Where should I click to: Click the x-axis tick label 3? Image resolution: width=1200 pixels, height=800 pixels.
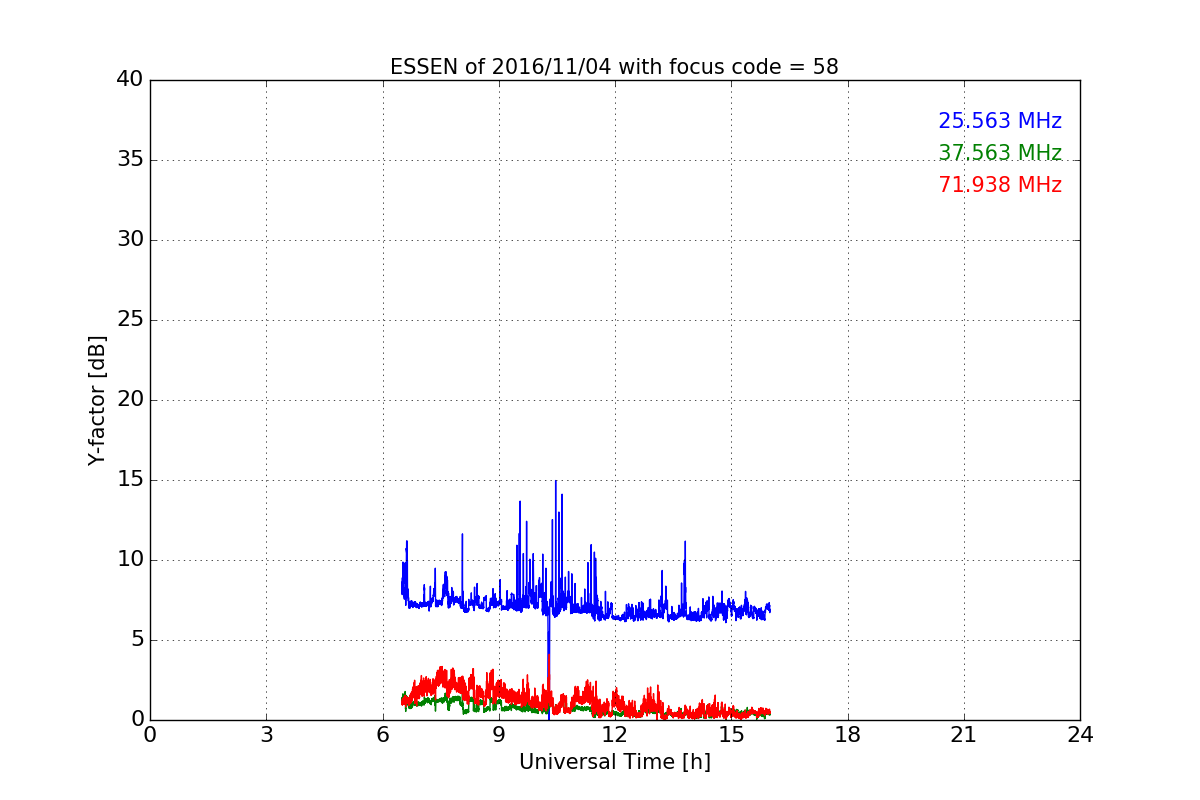[266, 735]
